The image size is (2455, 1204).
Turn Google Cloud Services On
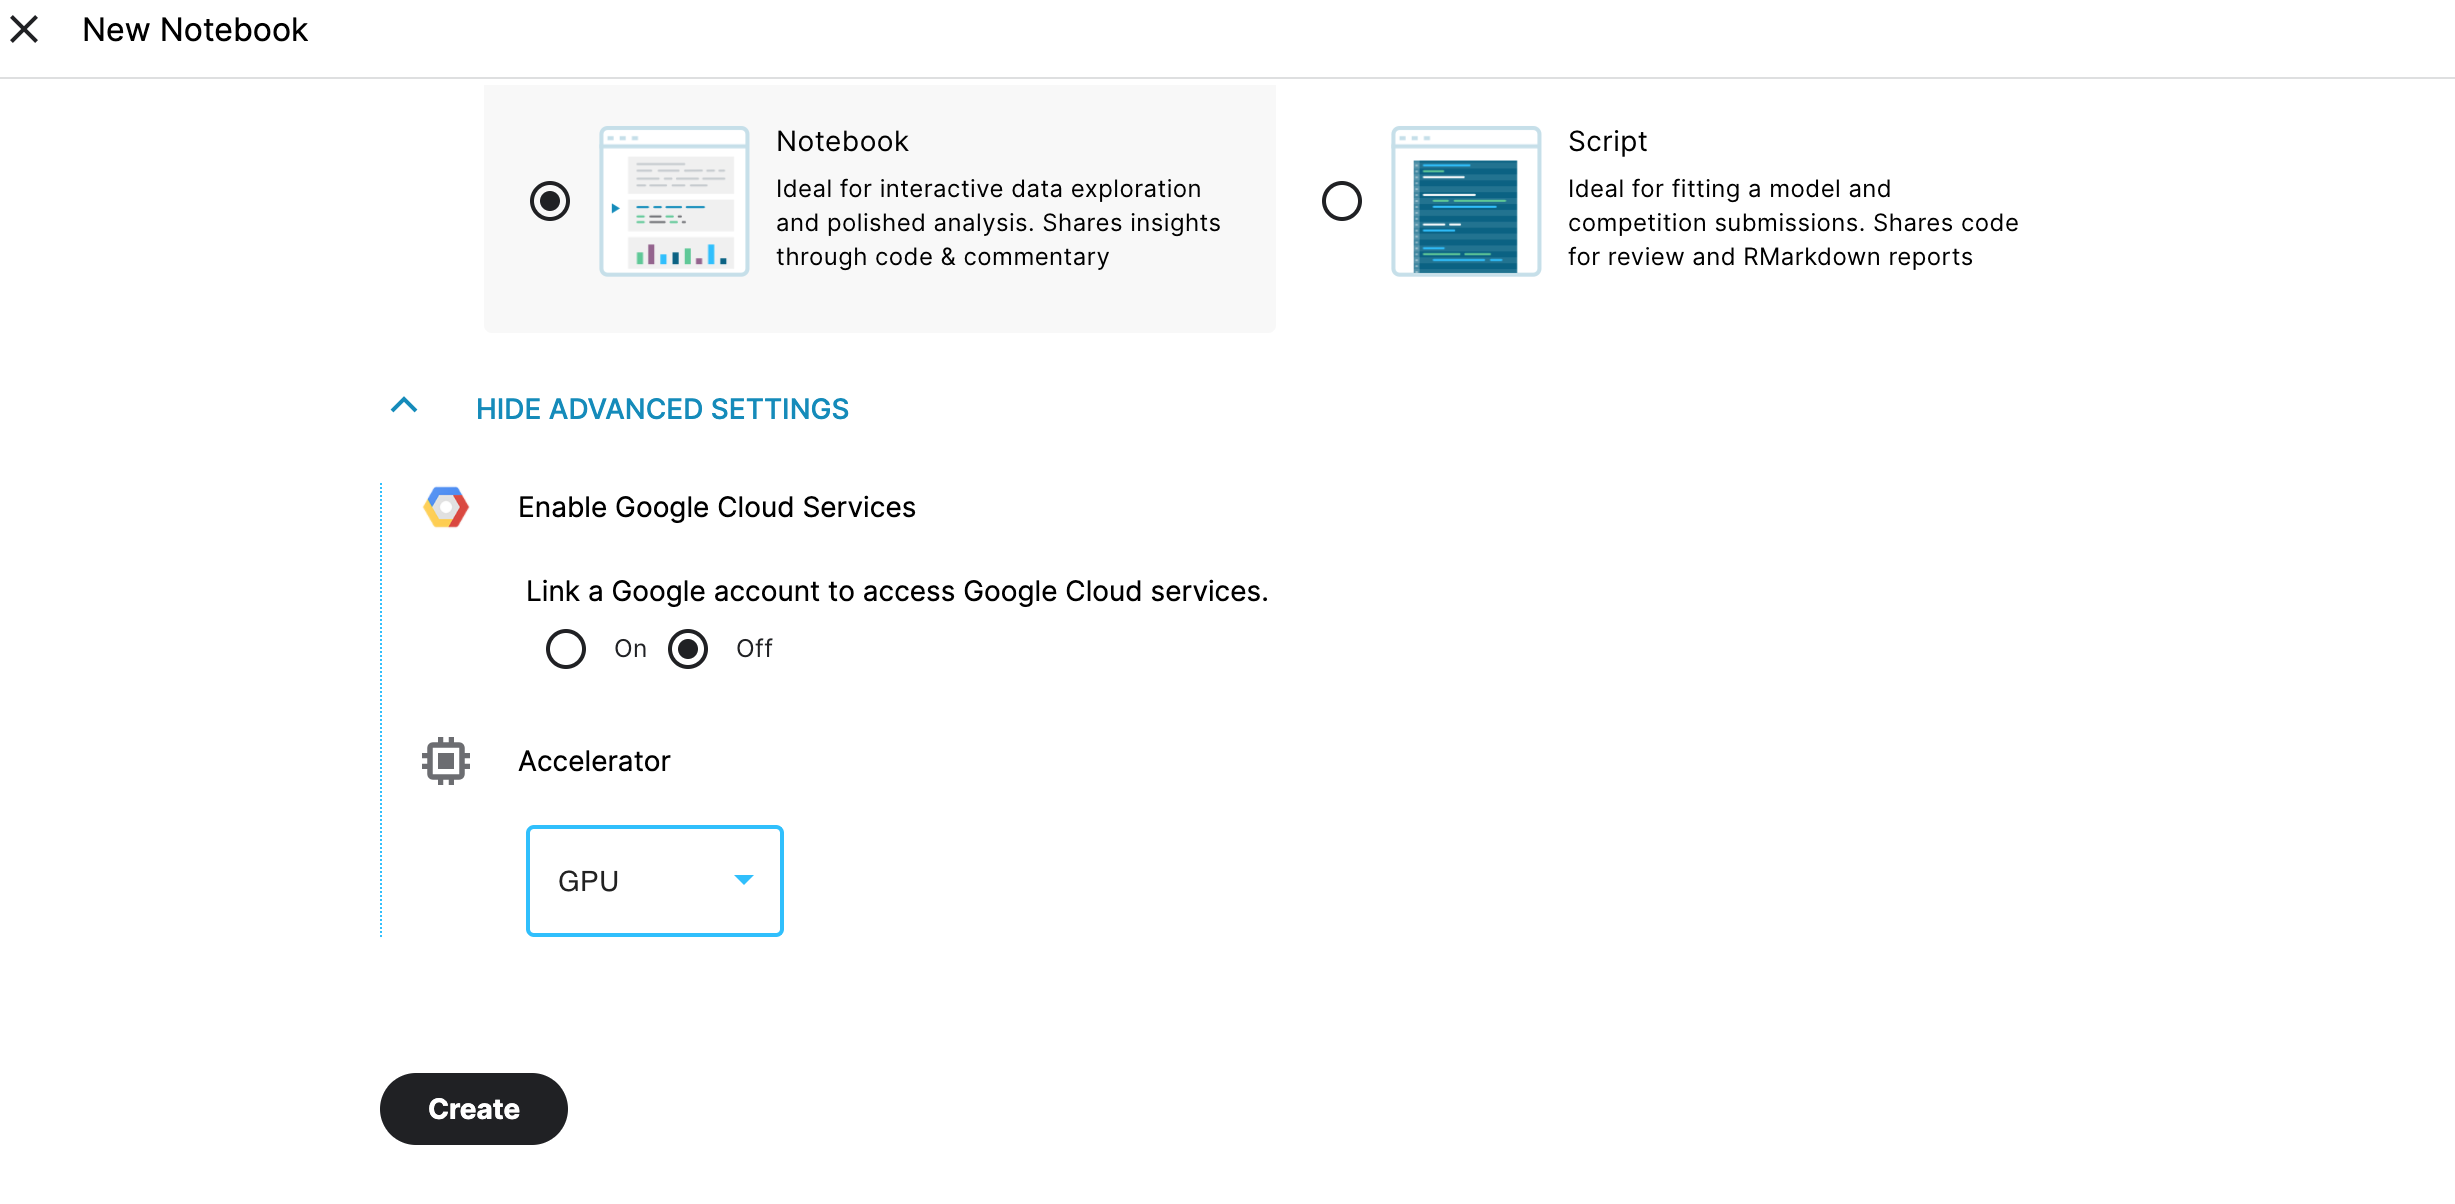pyautogui.click(x=566, y=649)
